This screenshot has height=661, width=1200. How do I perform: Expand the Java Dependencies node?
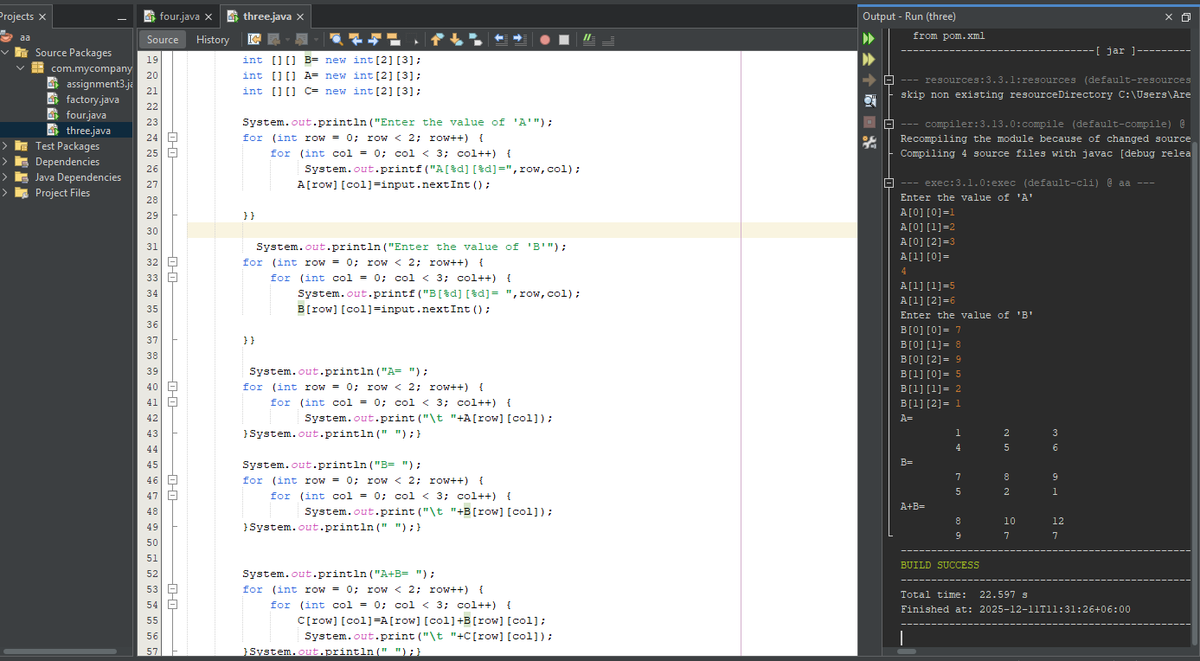point(7,177)
